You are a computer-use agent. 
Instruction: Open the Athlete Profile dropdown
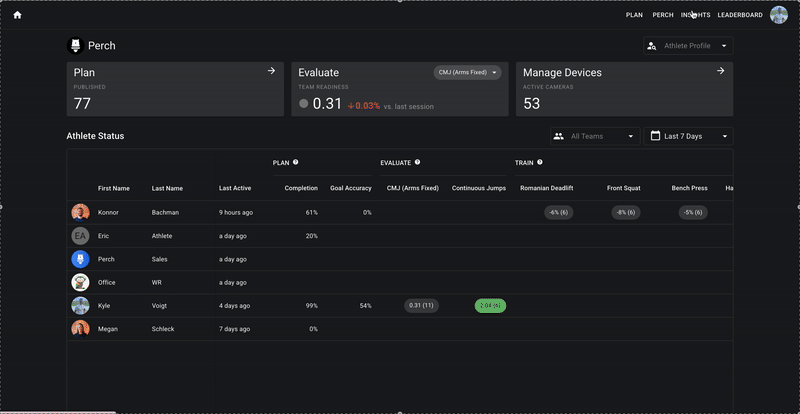tap(688, 46)
